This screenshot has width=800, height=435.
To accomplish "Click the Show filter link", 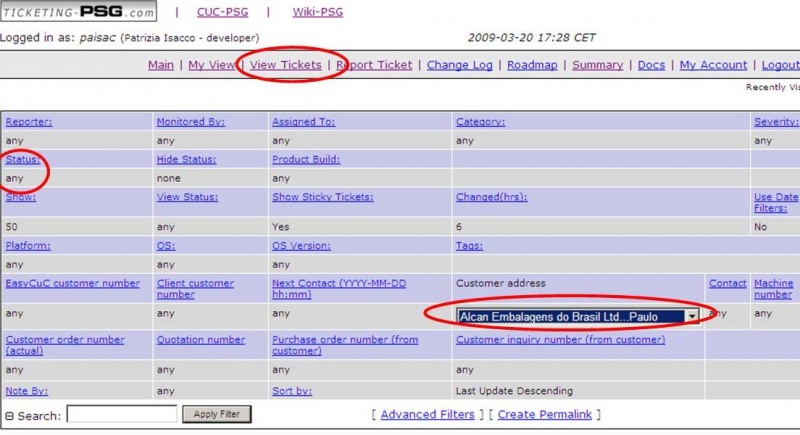I will click(x=20, y=197).
